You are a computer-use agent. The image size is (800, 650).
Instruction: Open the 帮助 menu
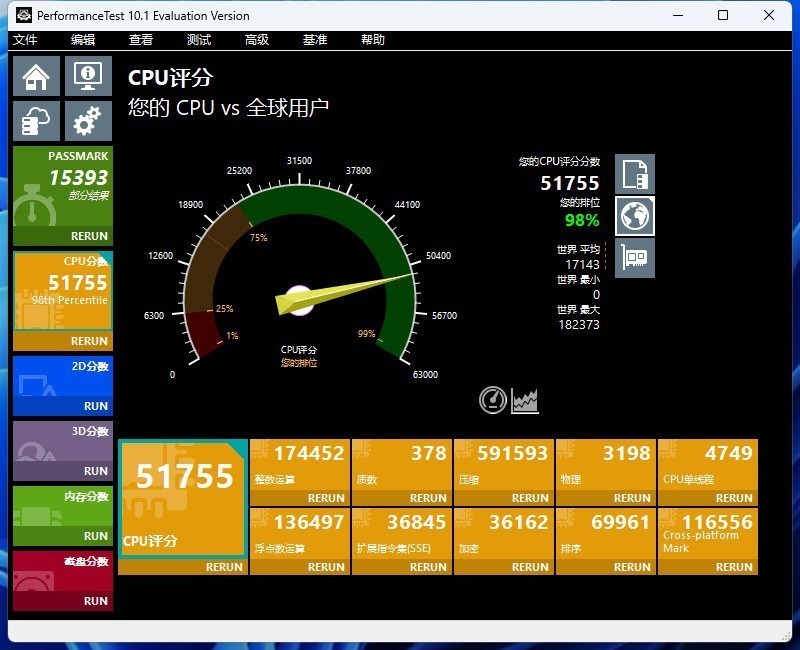pyautogui.click(x=372, y=40)
